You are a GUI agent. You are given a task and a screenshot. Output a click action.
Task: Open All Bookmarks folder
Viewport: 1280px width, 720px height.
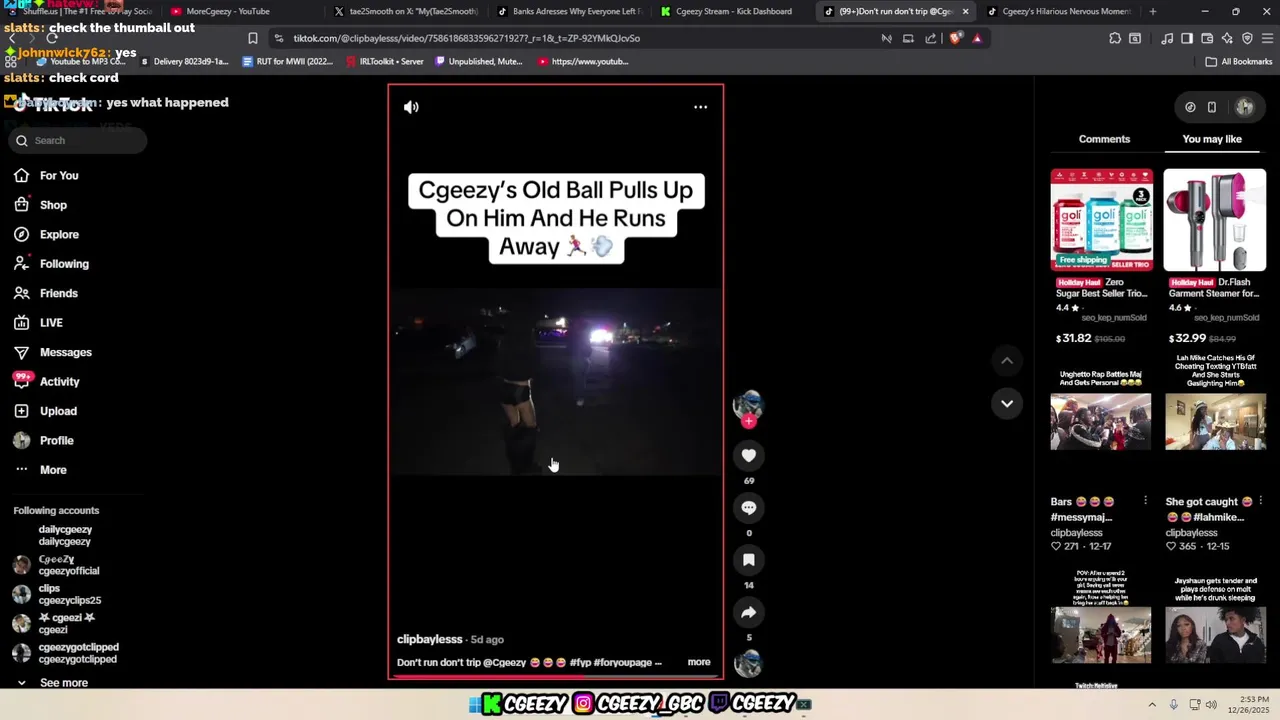point(1239,61)
